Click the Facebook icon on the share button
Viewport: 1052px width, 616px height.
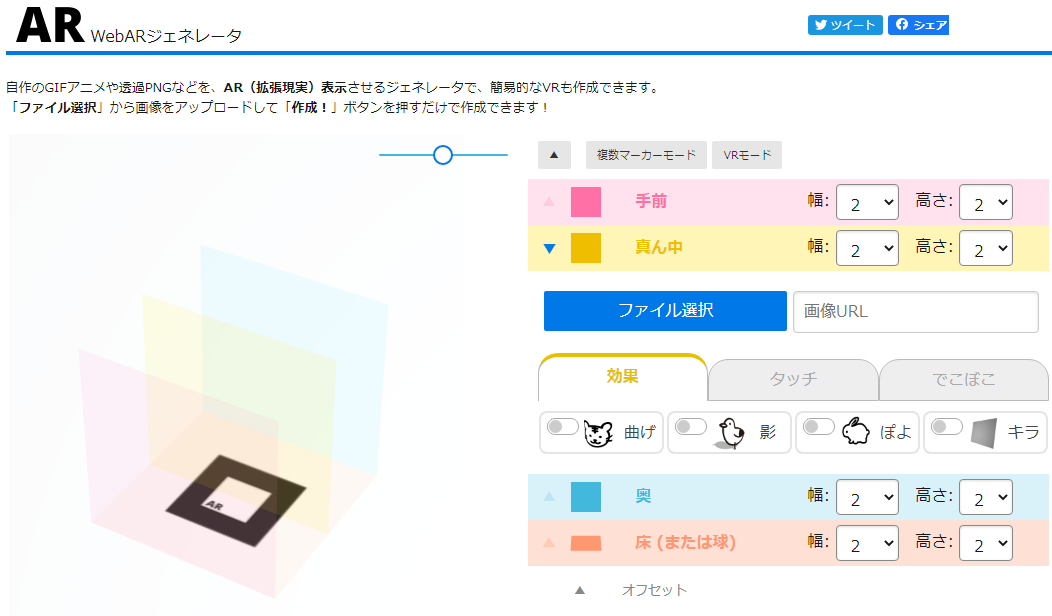click(902, 24)
